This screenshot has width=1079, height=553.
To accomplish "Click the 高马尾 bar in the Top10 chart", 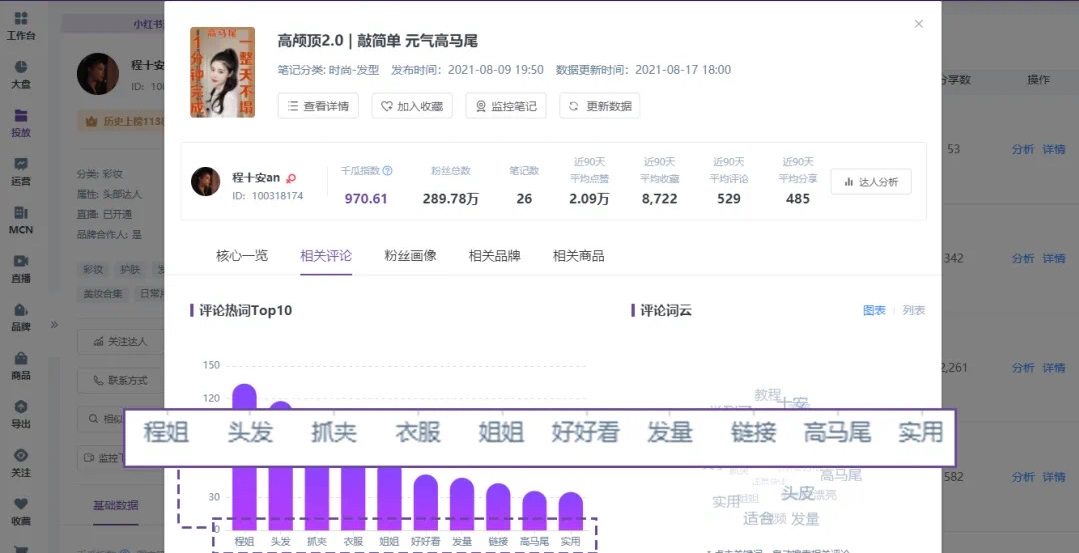I will pyautogui.click(x=534, y=510).
